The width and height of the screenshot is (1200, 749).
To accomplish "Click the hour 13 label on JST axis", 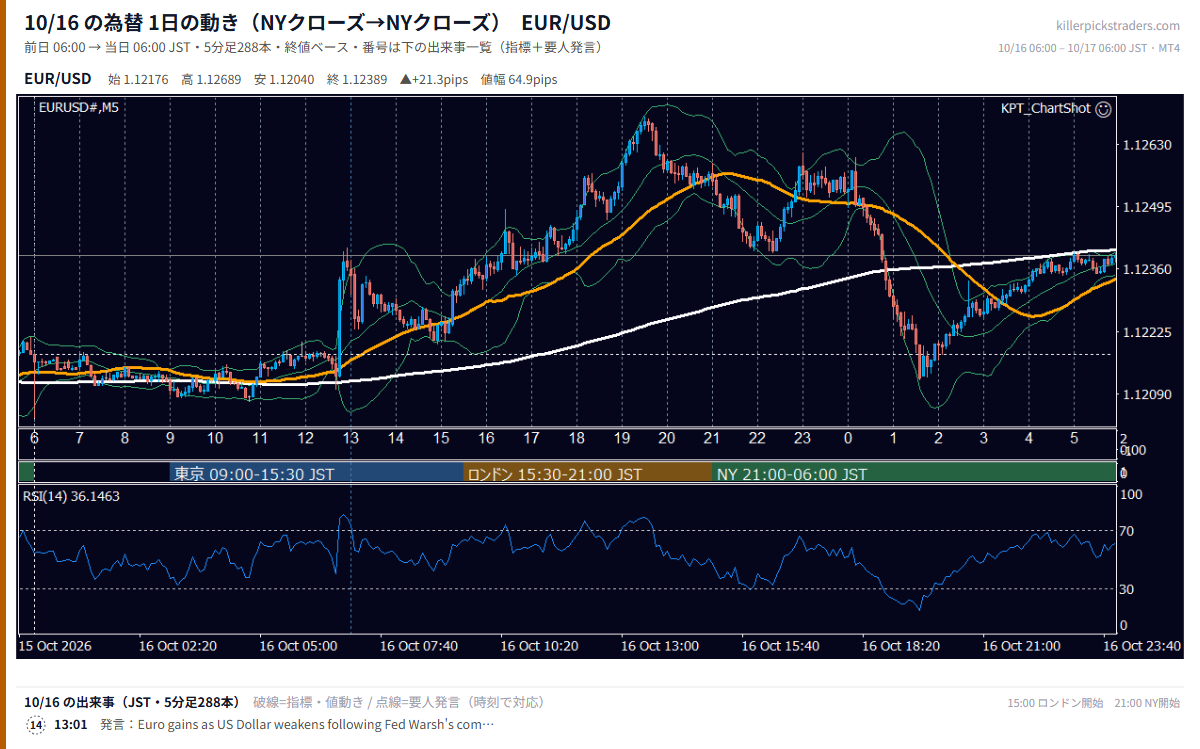I will [350, 438].
